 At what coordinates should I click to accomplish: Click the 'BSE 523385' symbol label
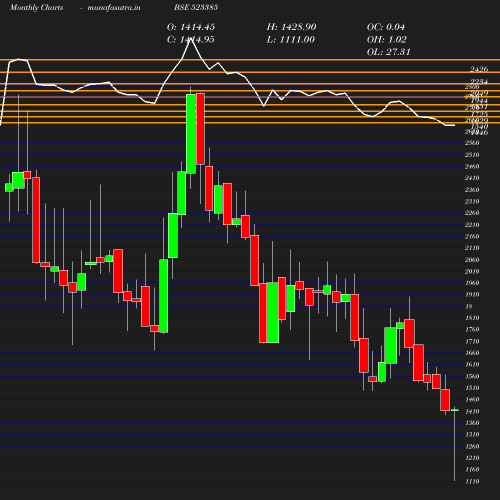[x=196, y=7]
